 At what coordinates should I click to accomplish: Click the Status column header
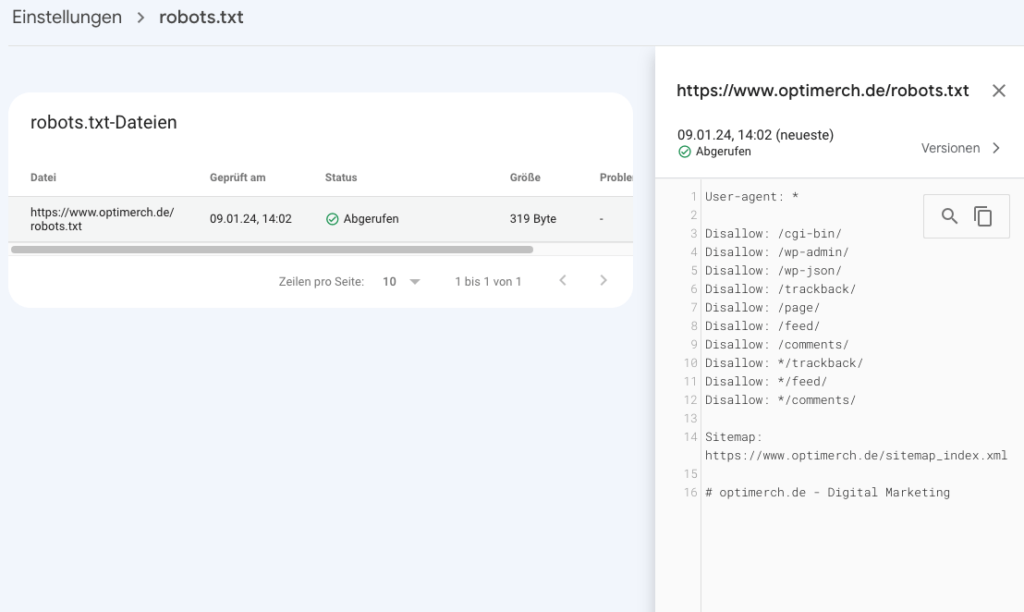click(x=341, y=177)
